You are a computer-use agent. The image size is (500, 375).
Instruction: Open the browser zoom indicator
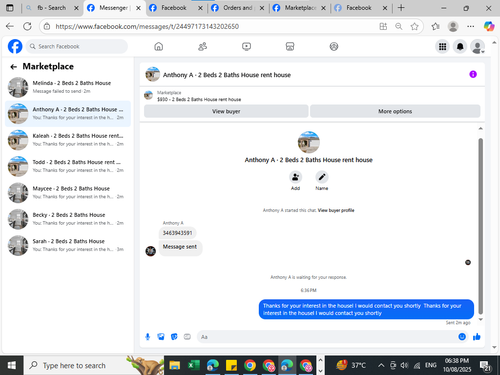[x=399, y=26]
